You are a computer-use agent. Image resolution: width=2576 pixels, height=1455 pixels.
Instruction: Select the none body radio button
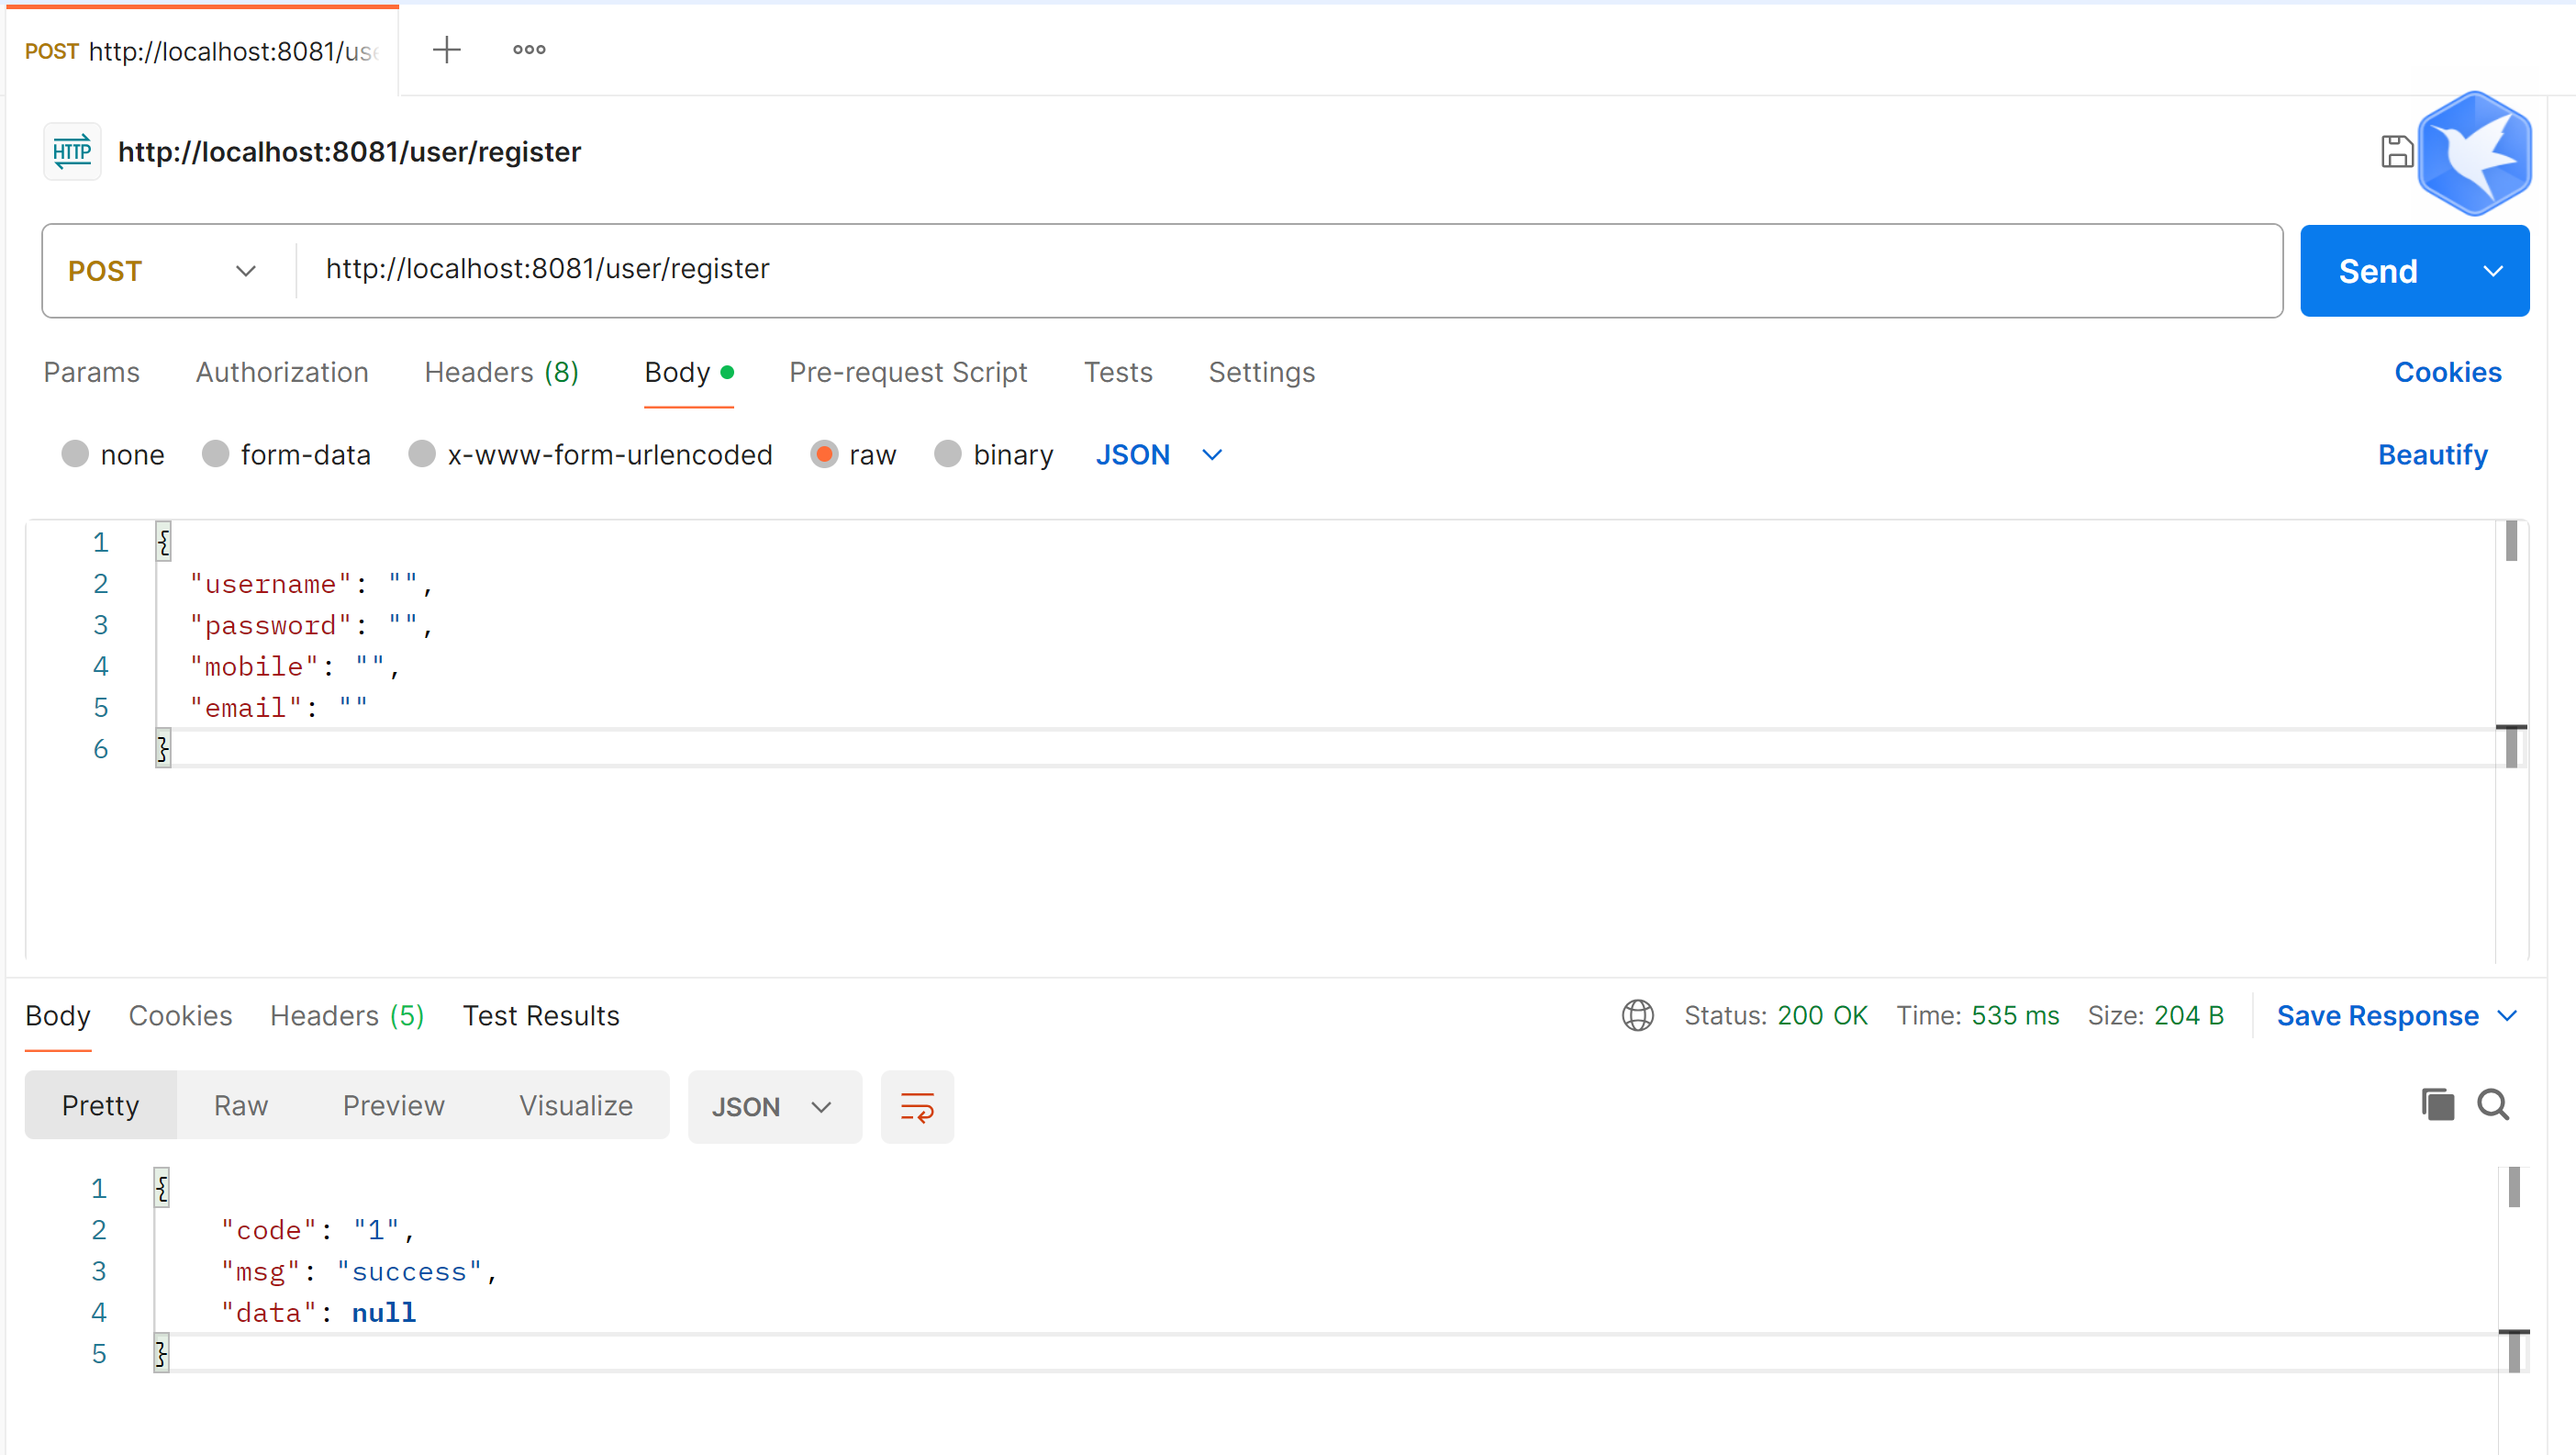point(75,454)
